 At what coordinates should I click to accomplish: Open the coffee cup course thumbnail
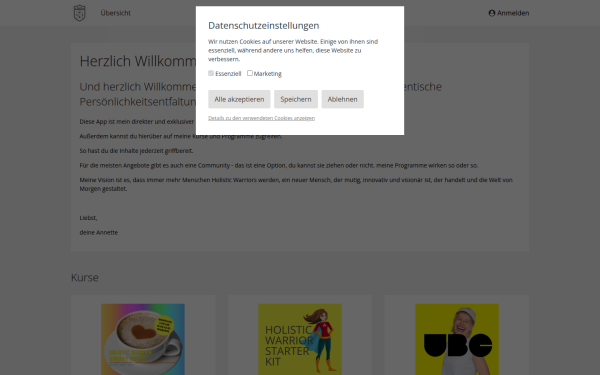(143, 339)
